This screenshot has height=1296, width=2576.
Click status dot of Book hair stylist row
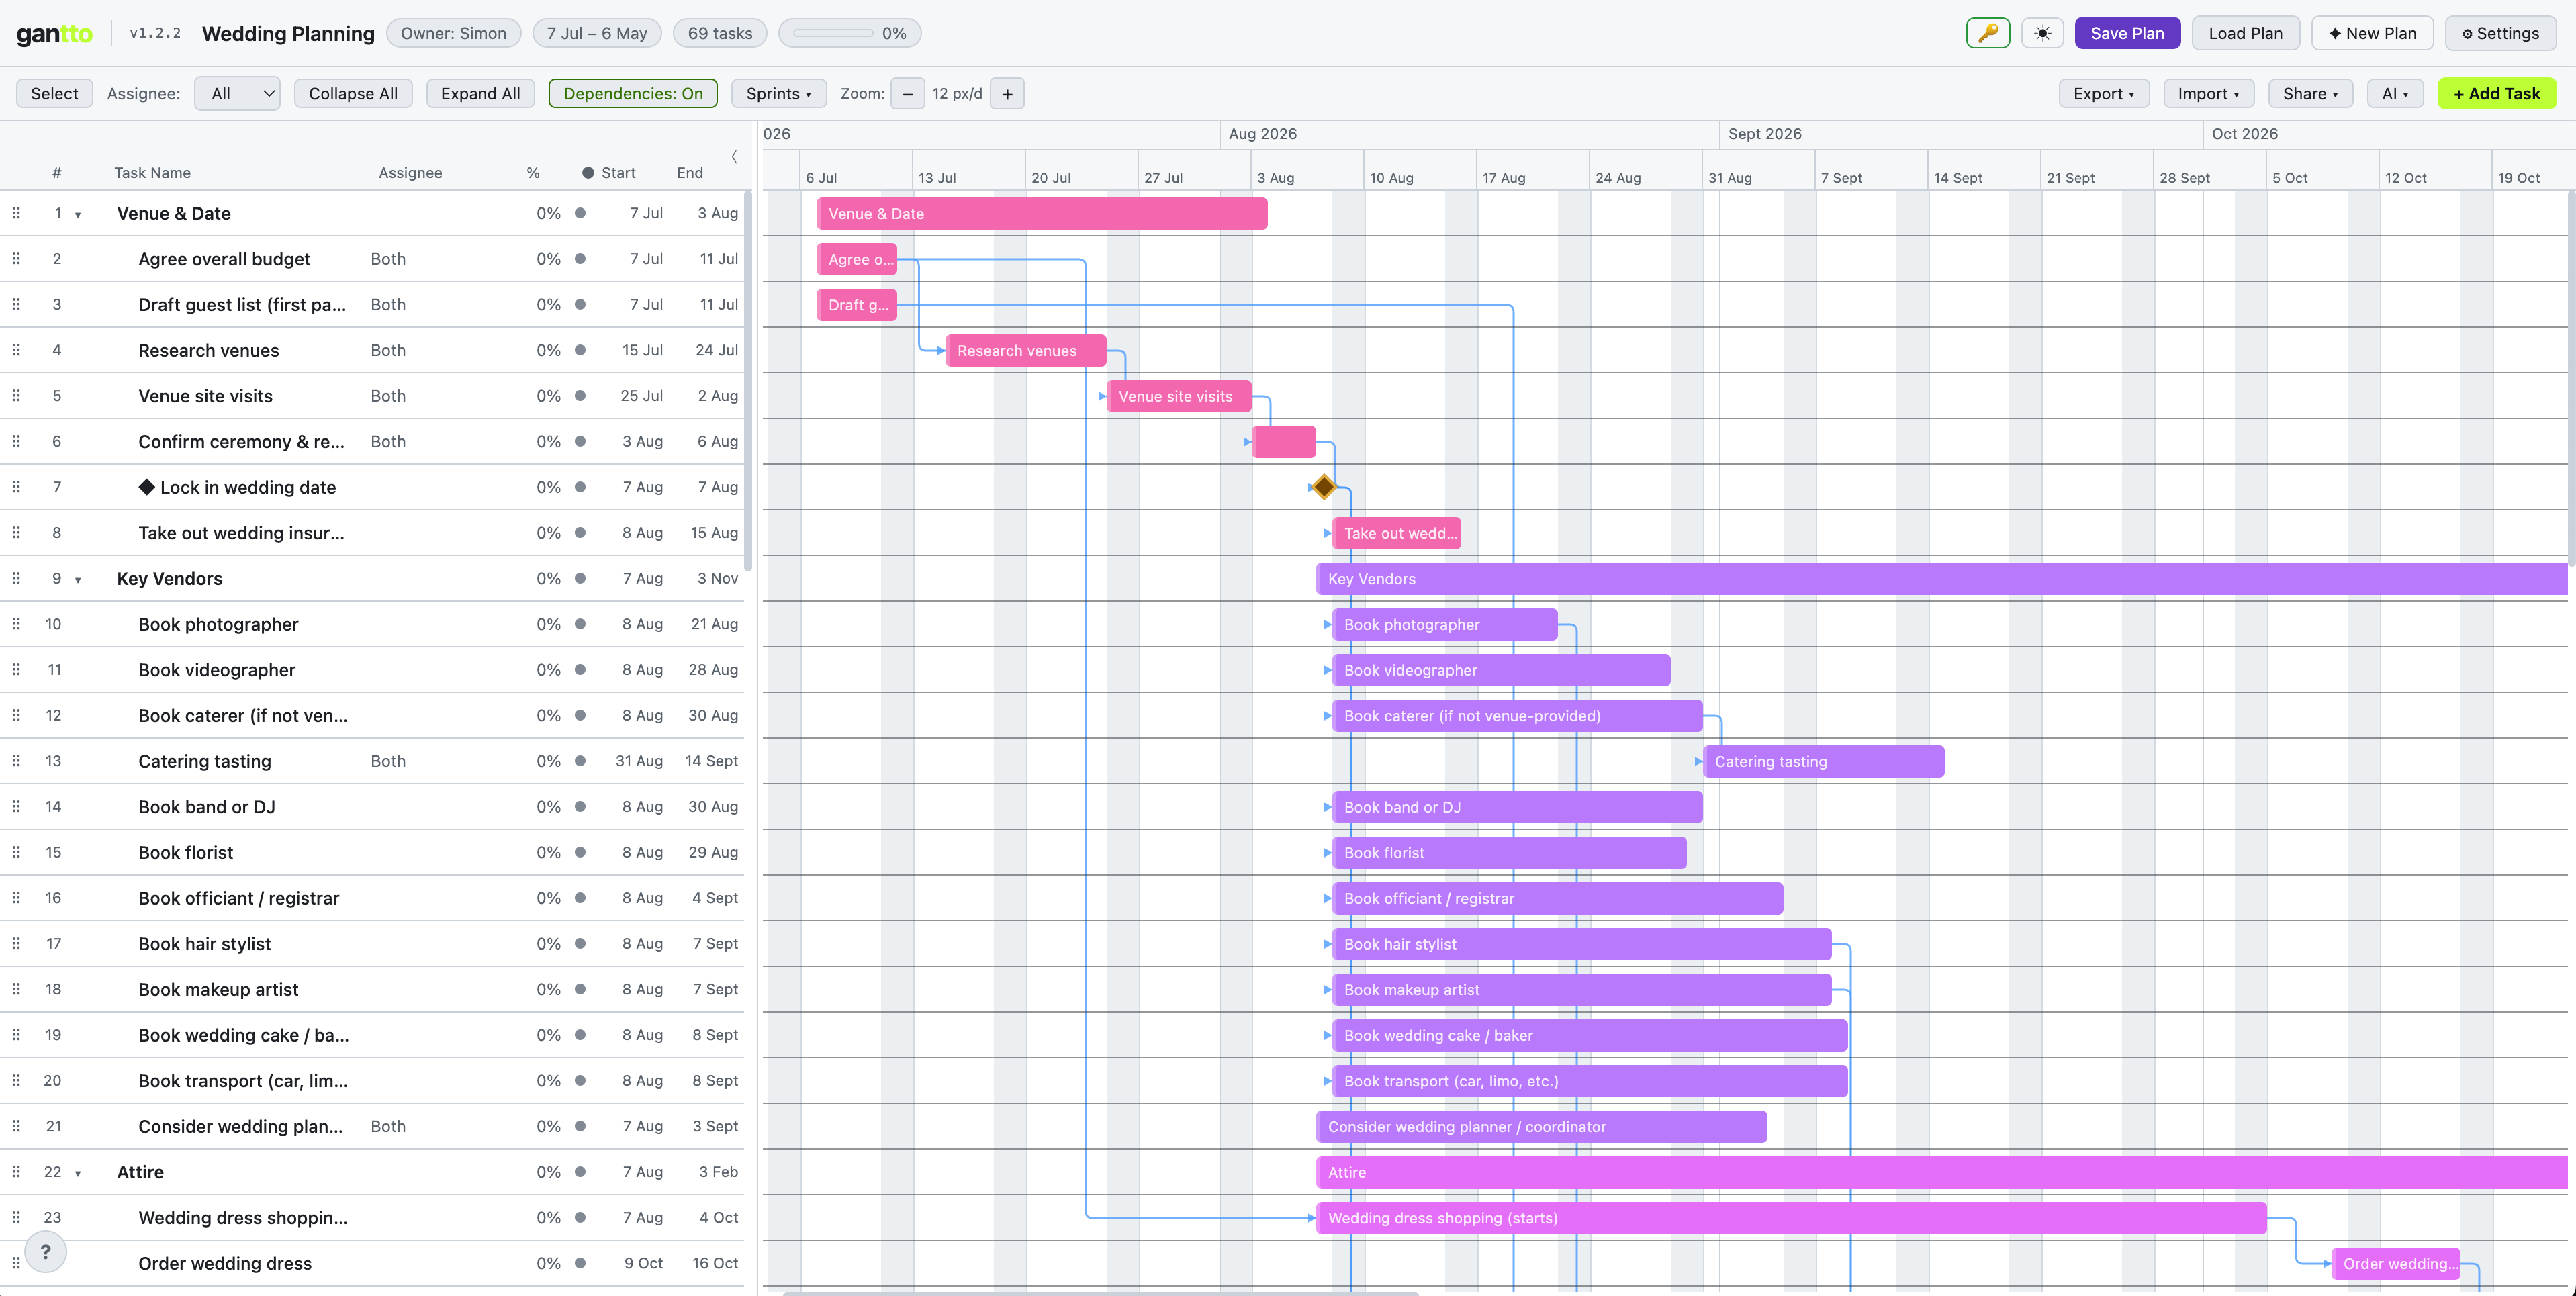tap(580, 944)
